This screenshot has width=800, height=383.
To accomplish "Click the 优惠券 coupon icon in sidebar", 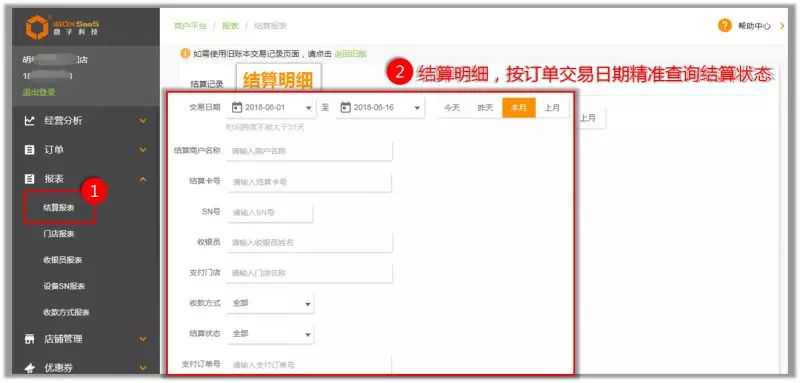I will click(x=30, y=368).
